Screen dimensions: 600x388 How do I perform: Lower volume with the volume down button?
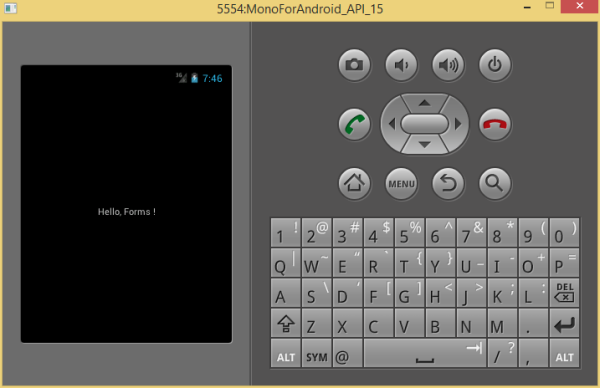401,65
